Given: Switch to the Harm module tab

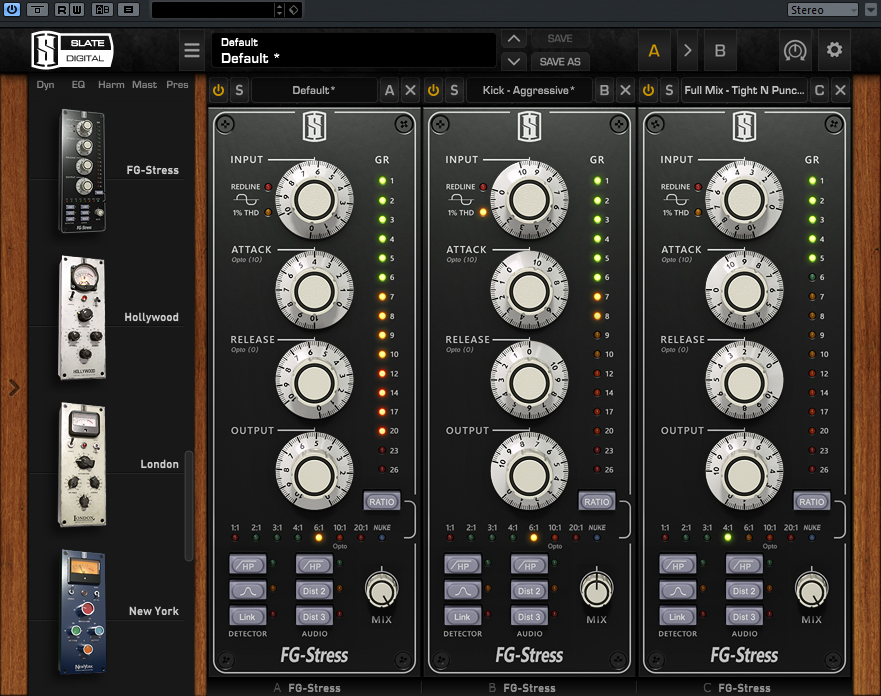Looking at the screenshot, I should (111, 85).
